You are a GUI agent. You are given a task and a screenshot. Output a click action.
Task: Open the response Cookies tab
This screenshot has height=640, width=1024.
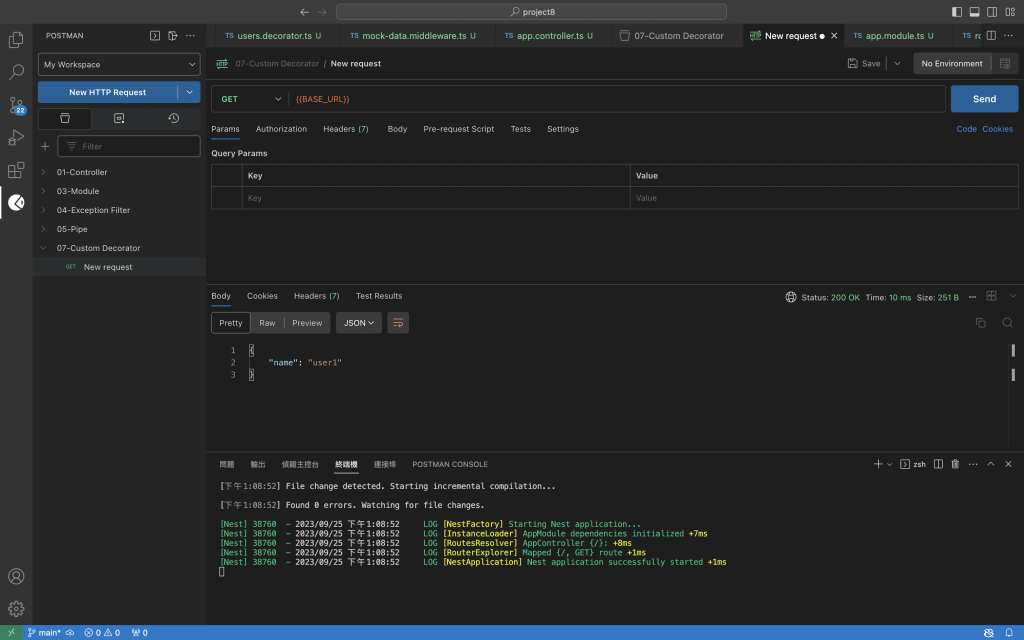click(x=262, y=296)
